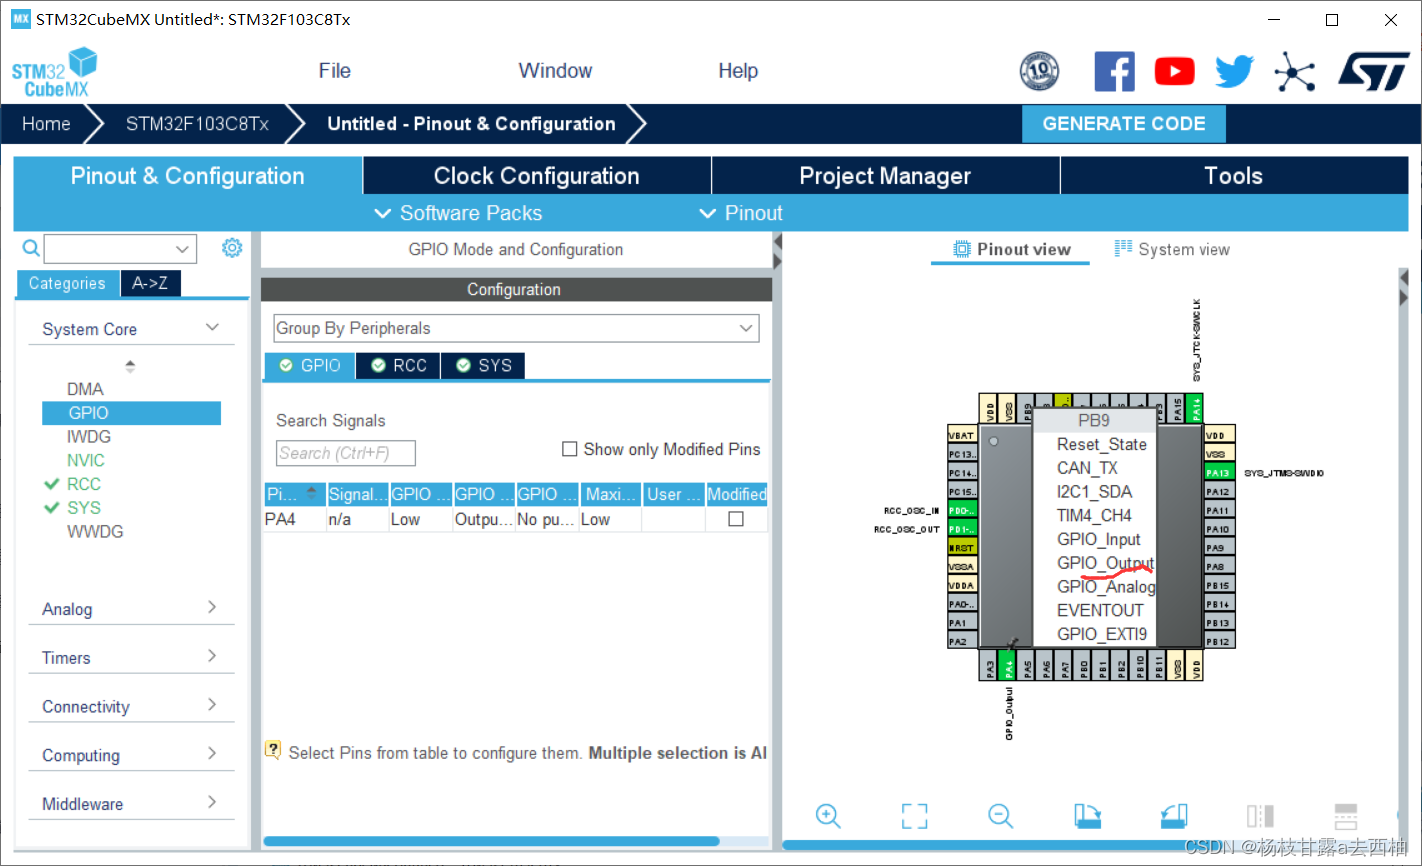Collapse the System Core category
This screenshot has height=866, width=1422.
click(212, 328)
